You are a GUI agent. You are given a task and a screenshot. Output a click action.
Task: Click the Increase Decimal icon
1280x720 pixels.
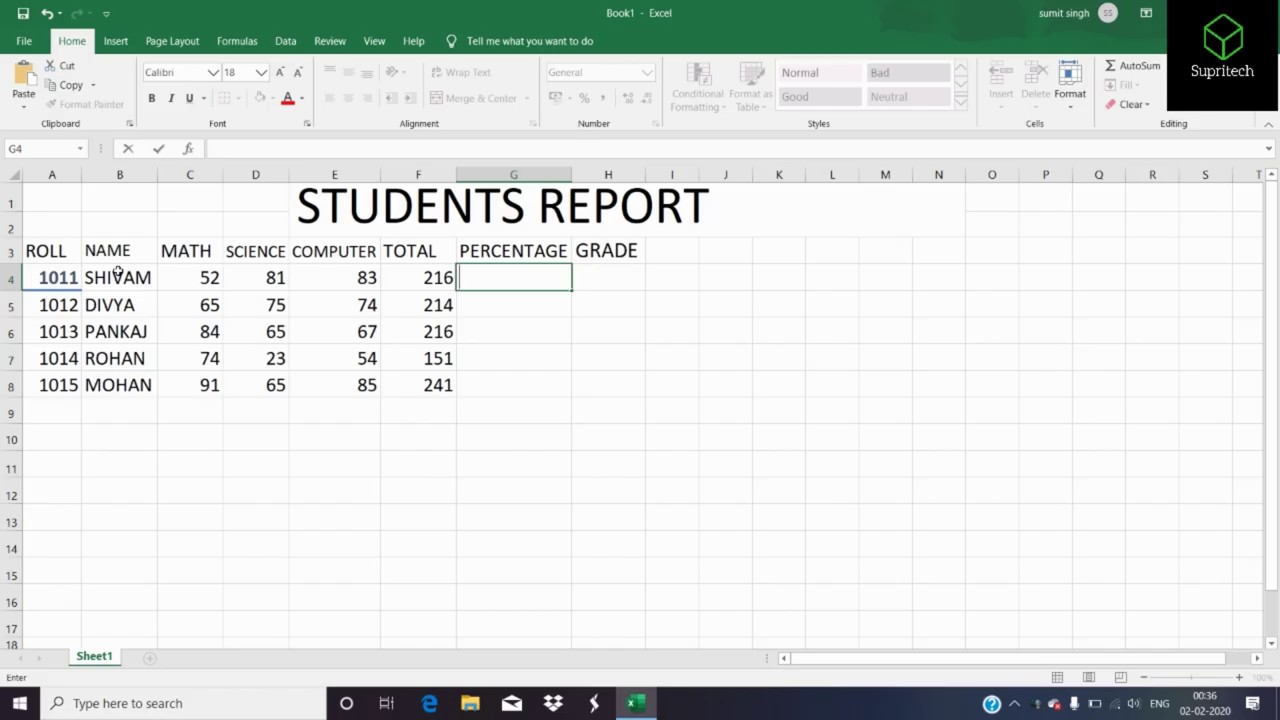click(x=627, y=98)
